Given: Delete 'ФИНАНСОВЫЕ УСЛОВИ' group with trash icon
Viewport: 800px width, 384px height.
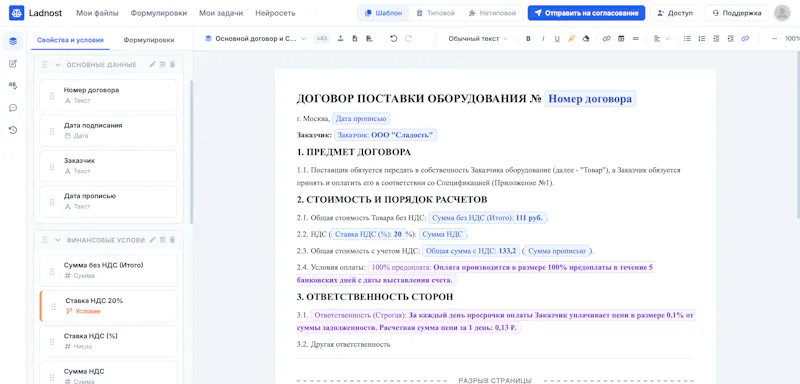Looking at the screenshot, I should pos(172,239).
